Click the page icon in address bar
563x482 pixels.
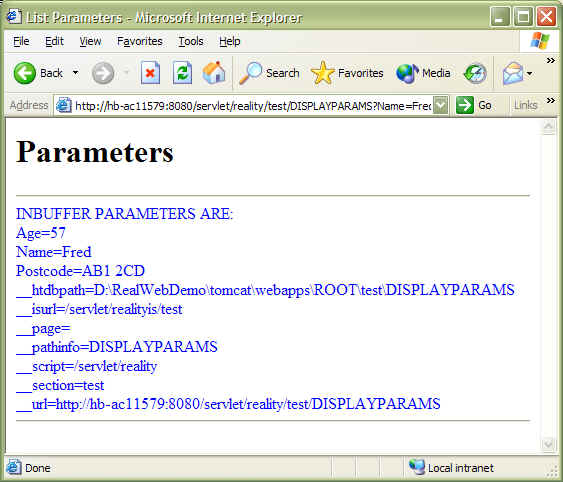pyautogui.click(x=64, y=105)
